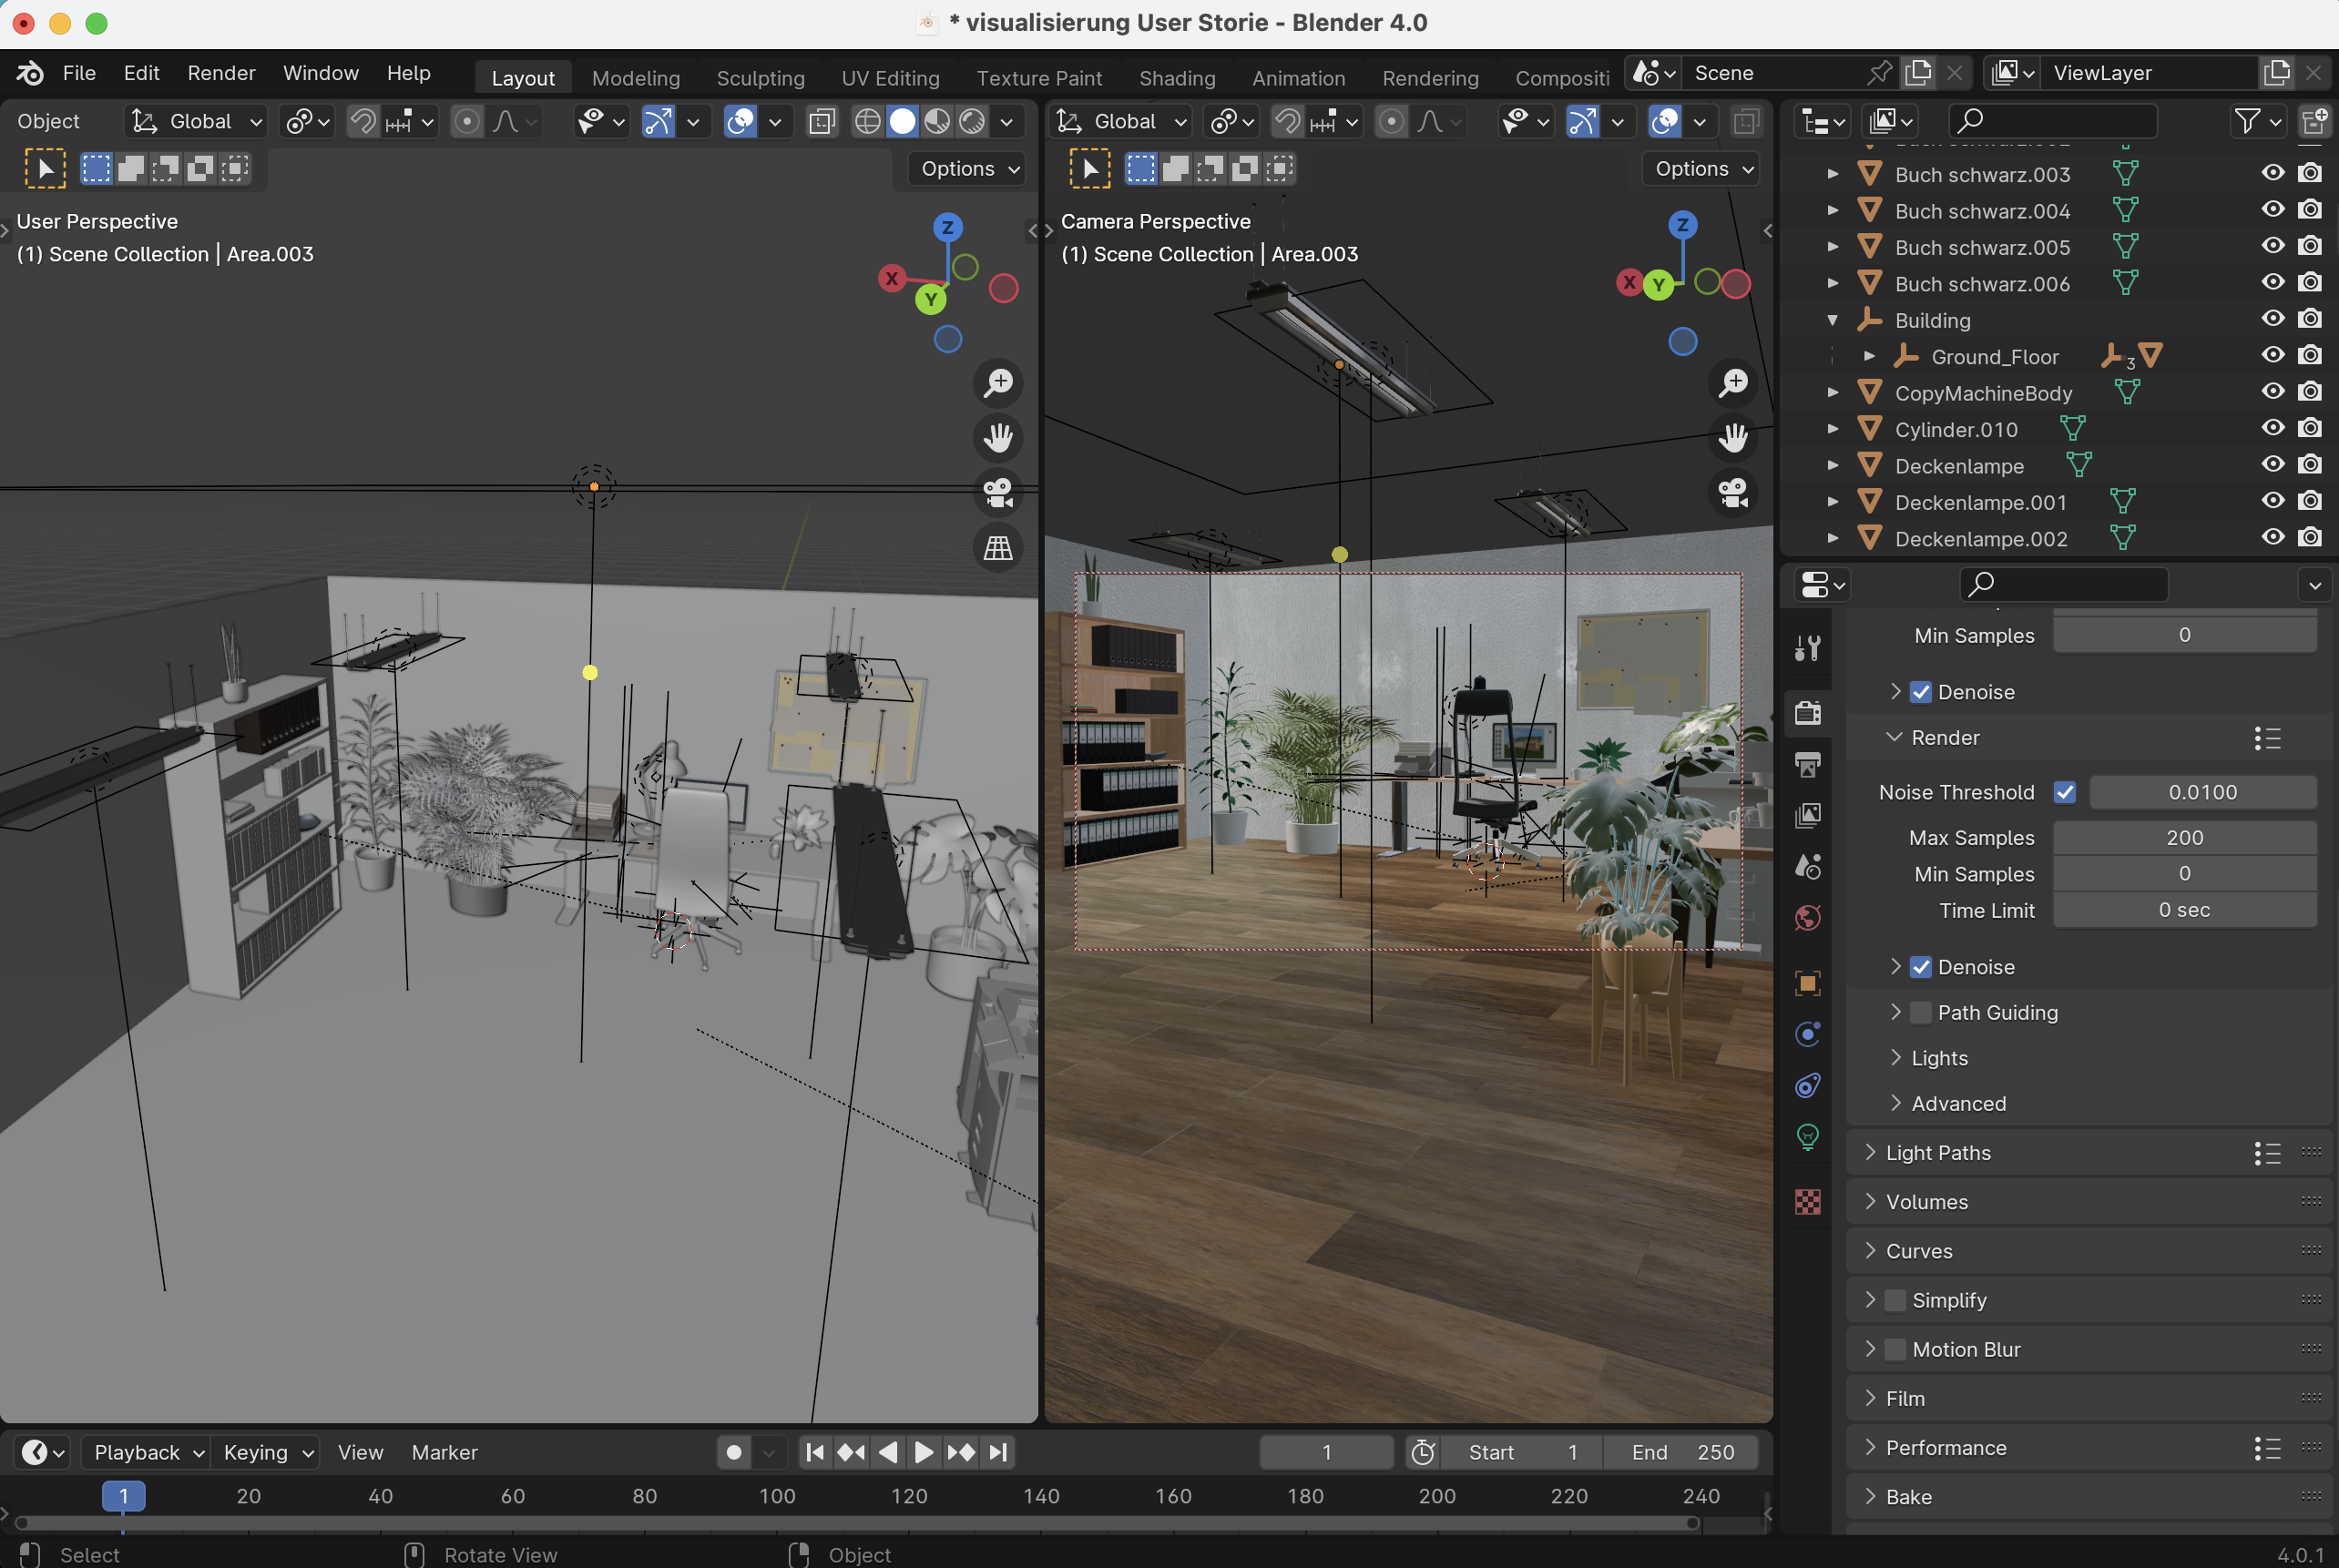Image resolution: width=2339 pixels, height=1568 pixels.
Task: Click the Noise Threshold value field
Action: click(2202, 792)
